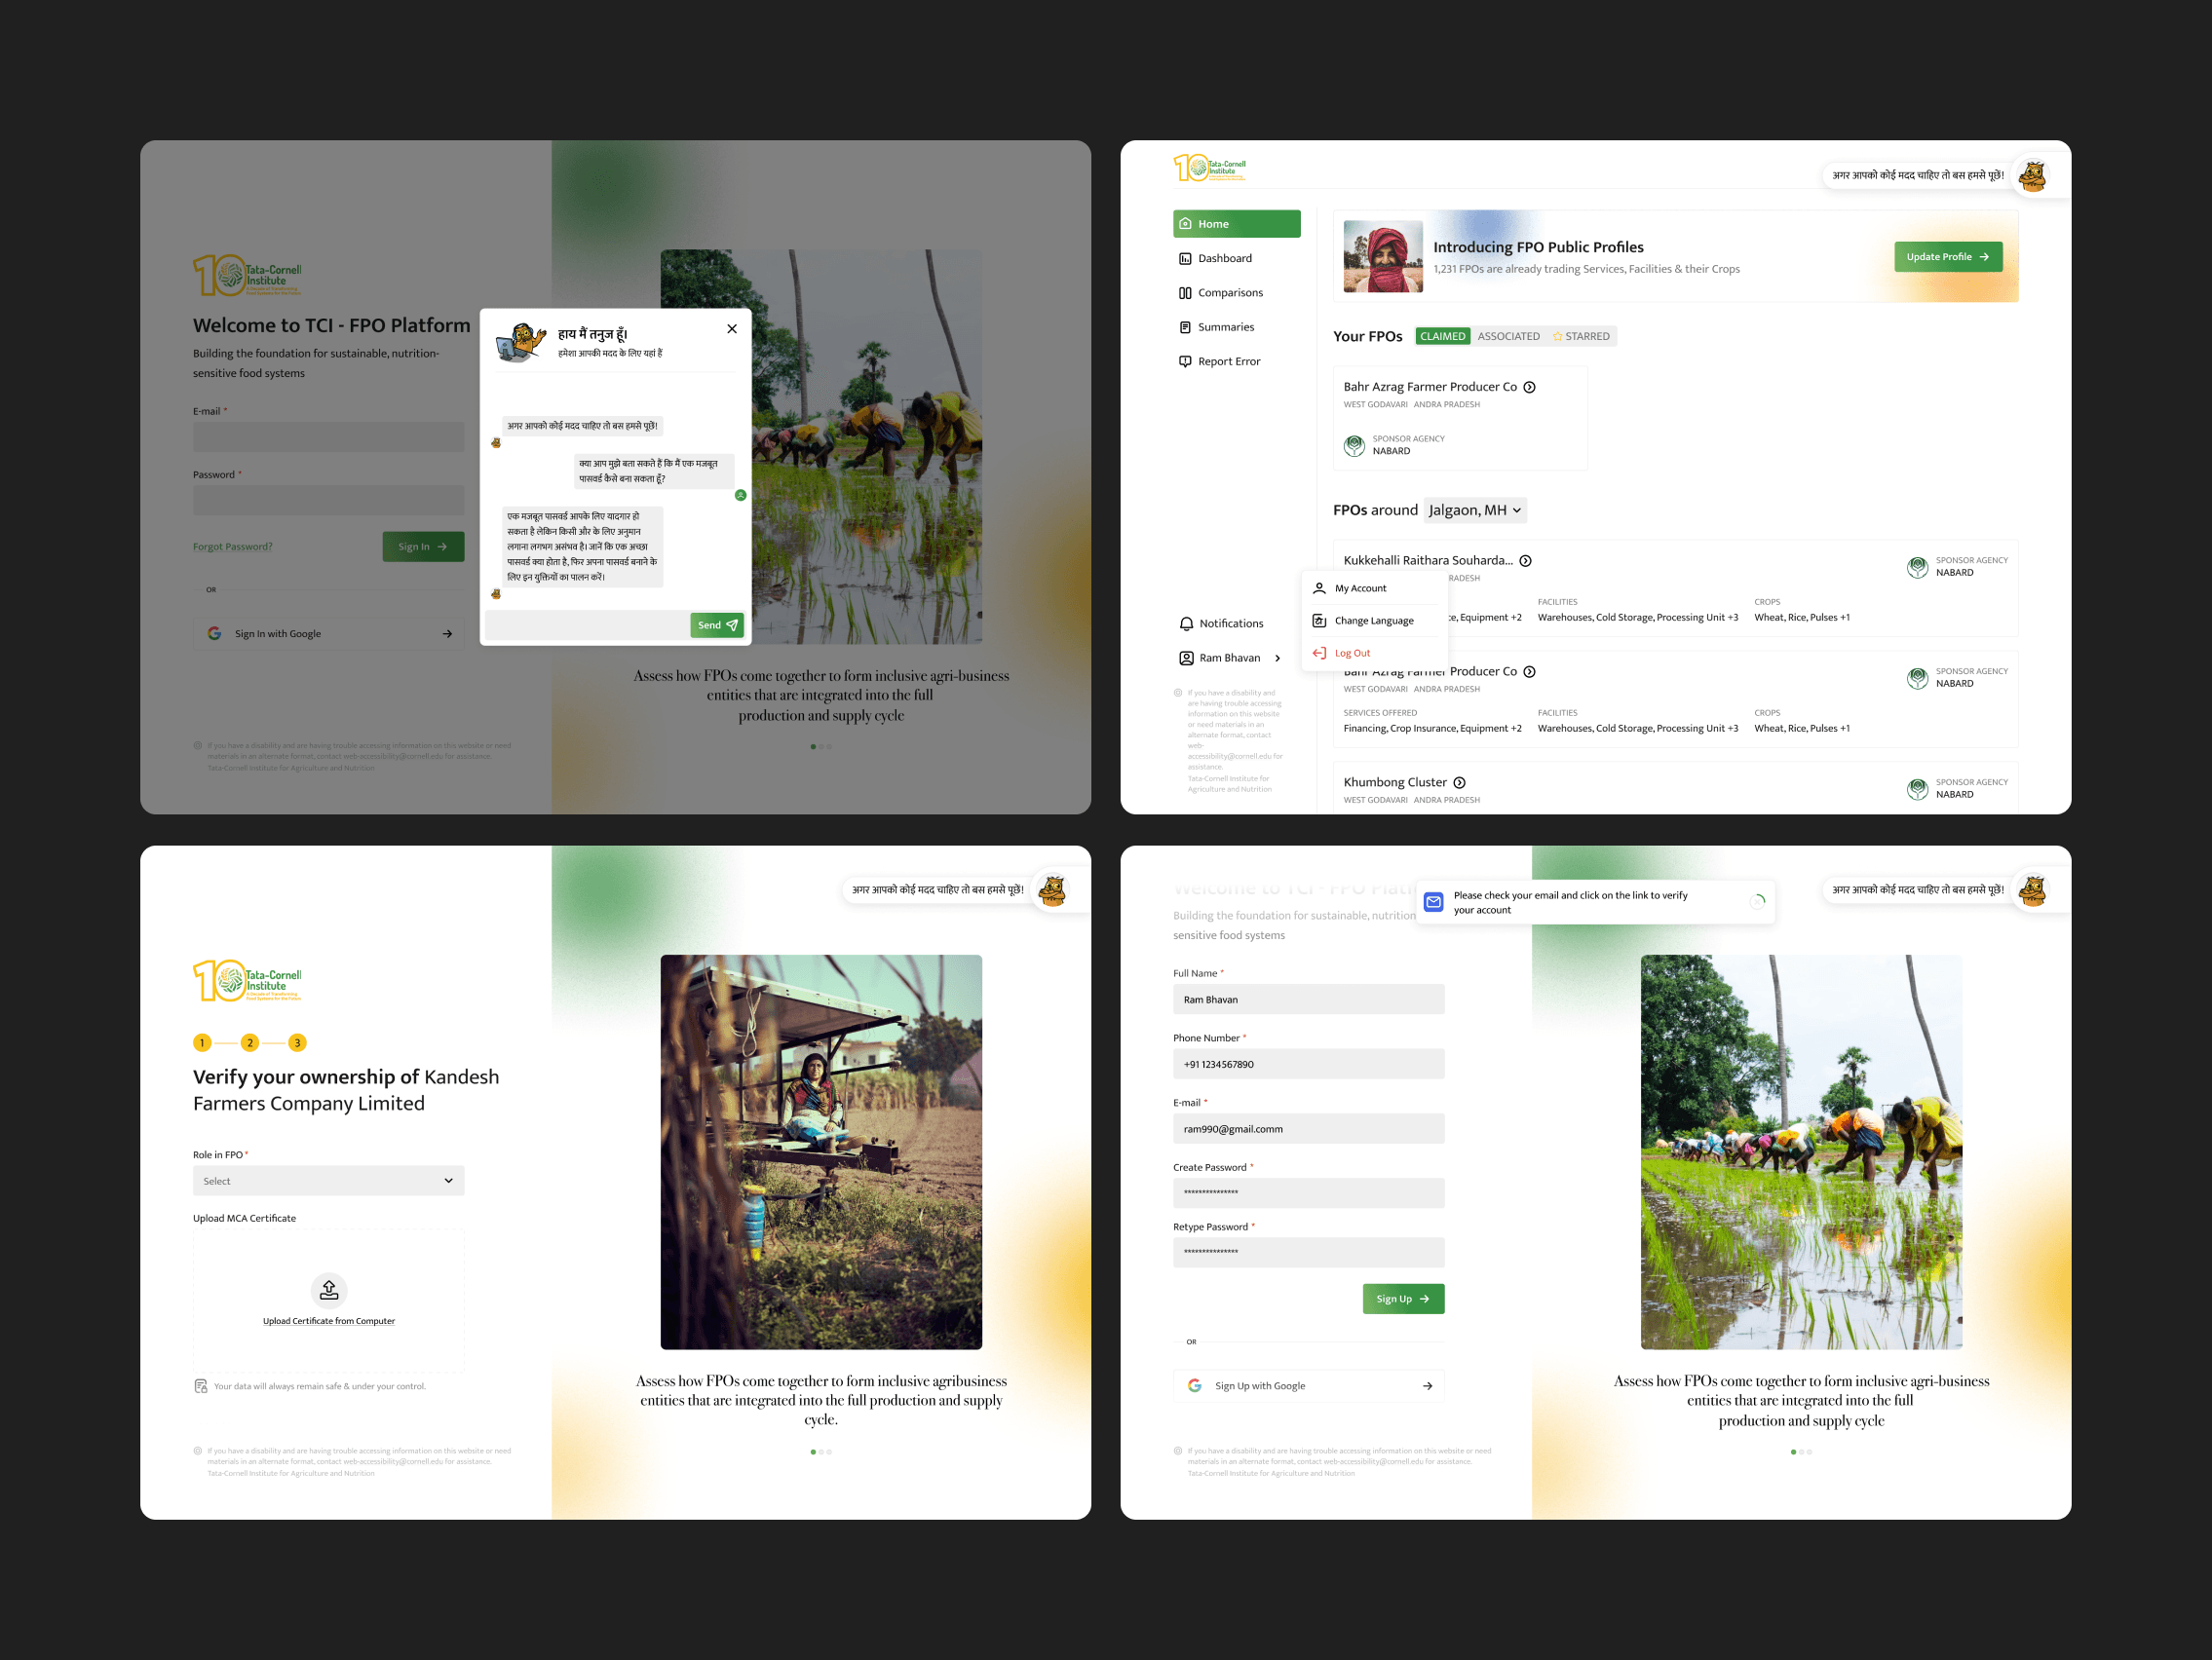This screenshot has height=1660, width=2212.
Task: Click the Change Language translate icon
Action: 1319,621
